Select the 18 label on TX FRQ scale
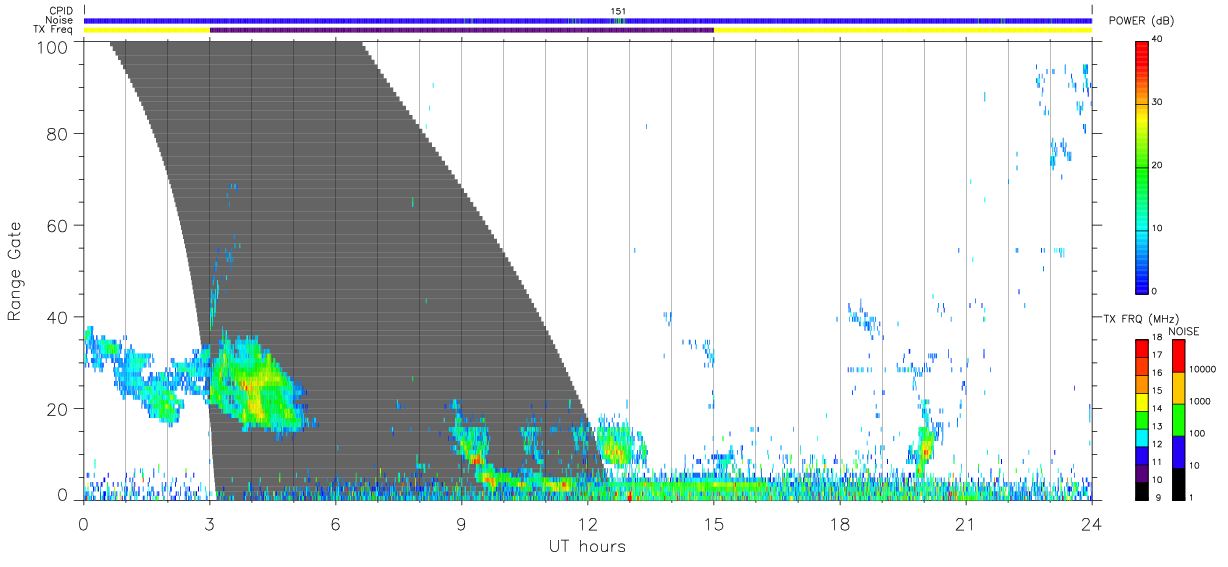The width and height of the screenshot is (1228, 567). (x=1156, y=340)
